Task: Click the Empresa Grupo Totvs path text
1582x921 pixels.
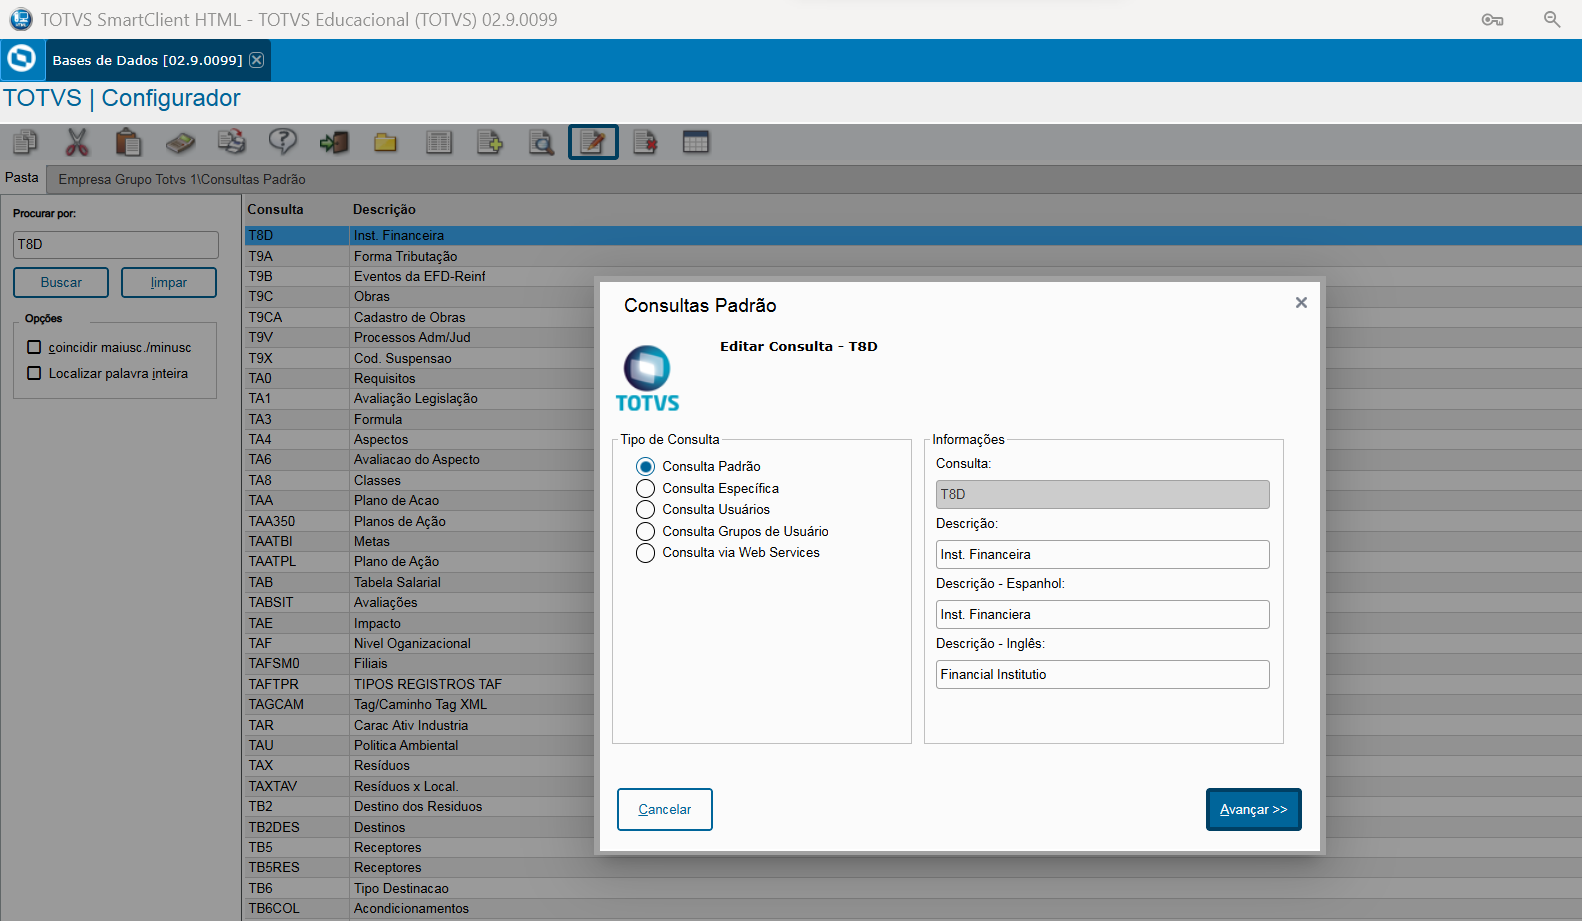Action: point(182,180)
